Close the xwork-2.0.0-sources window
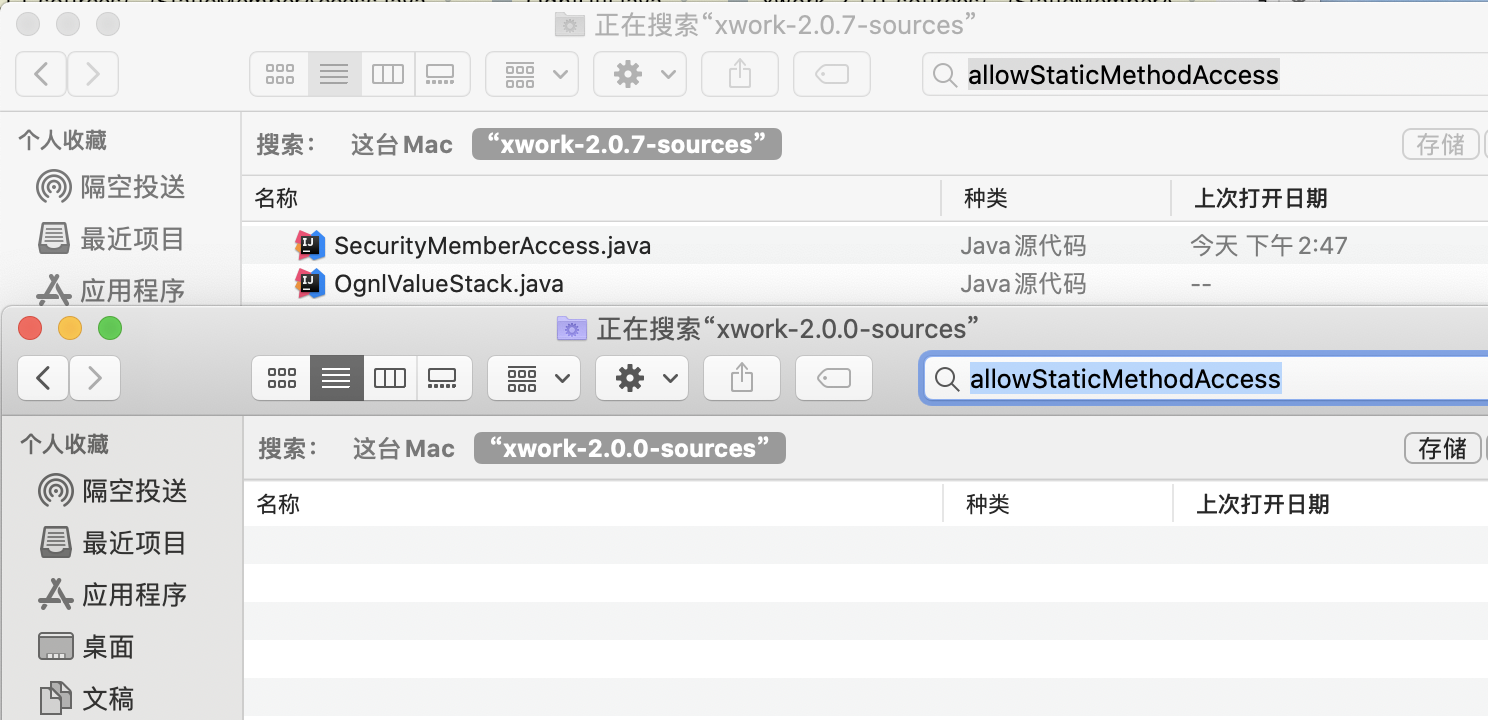The height and width of the screenshot is (720, 1488). click(30, 328)
